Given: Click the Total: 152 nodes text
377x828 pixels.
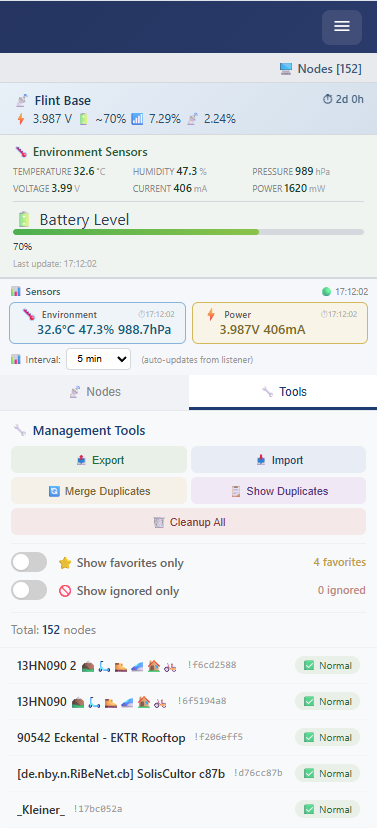Looking at the screenshot, I should click(53, 630).
